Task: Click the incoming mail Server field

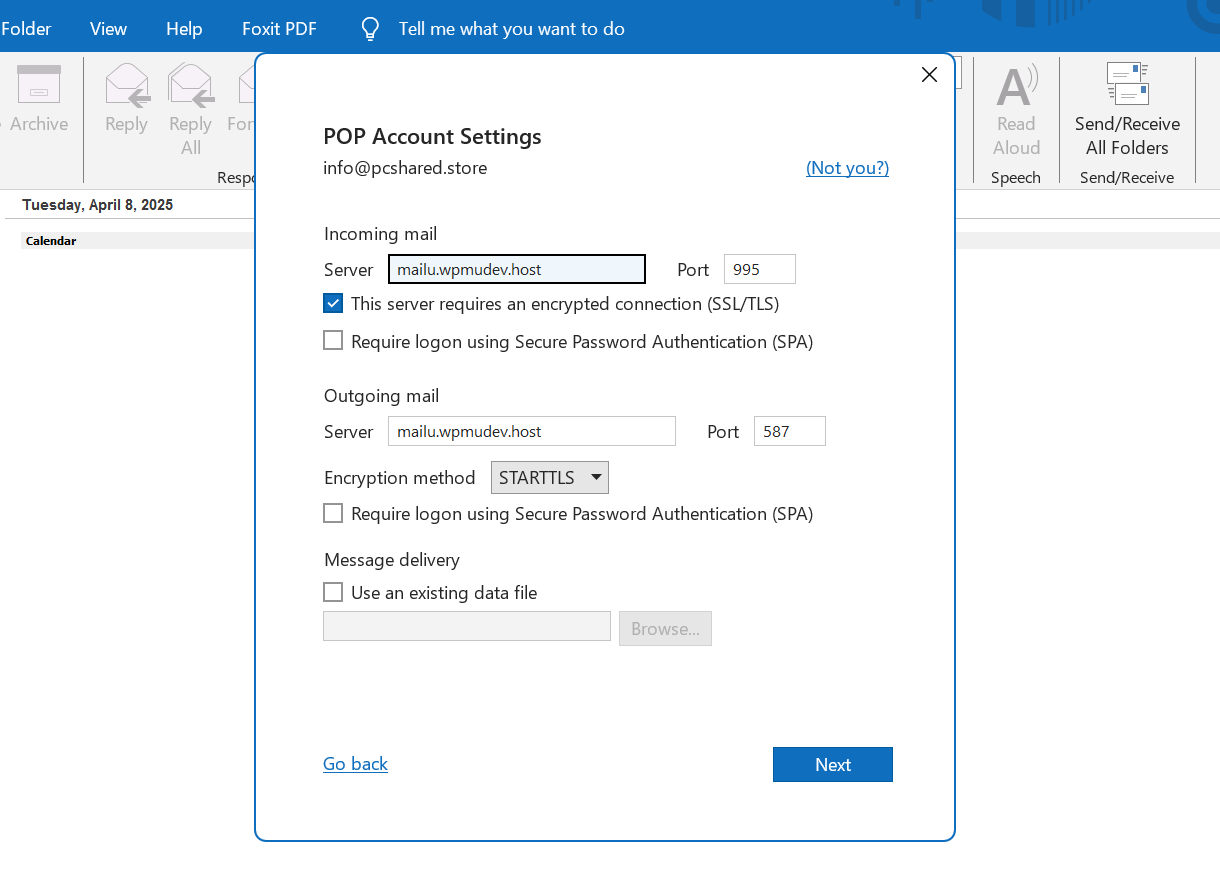Action: click(x=517, y=269)
